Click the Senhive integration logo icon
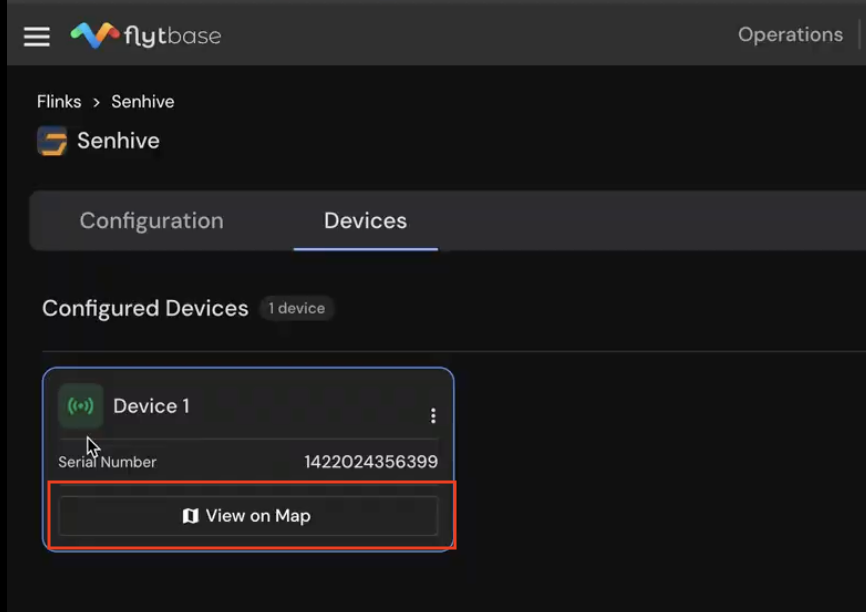Image resolution: width=866 pixels, height=612 pixels. pyautogui.click(x=52, y=141)
